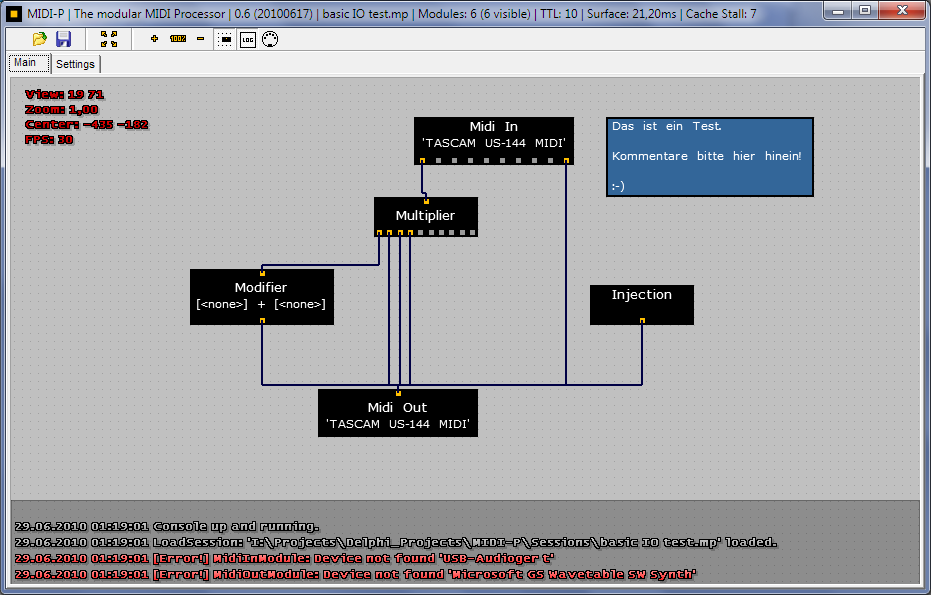Viewport: 931px width, 595px height.
Task: Switch to the Settings tab
Action: (75, 64)
